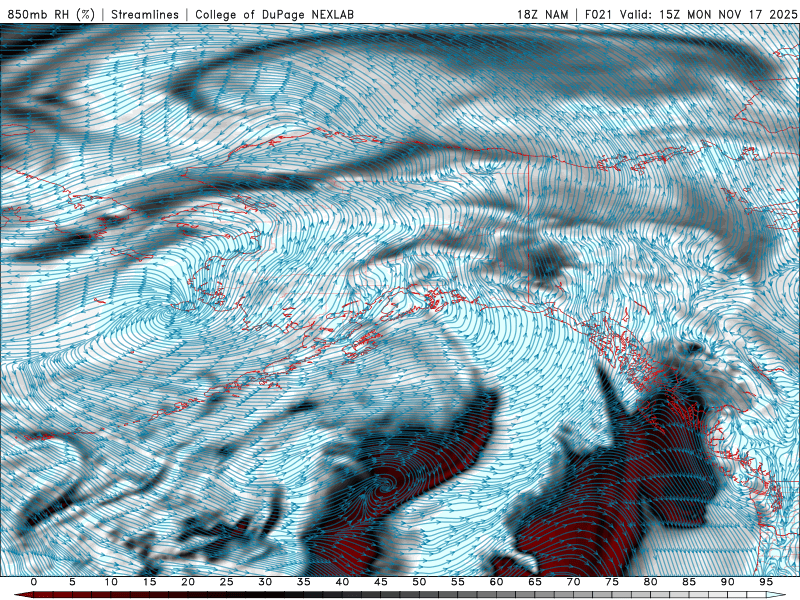Select the '35' scale label
800x600 pixels.
click(304, 582)
